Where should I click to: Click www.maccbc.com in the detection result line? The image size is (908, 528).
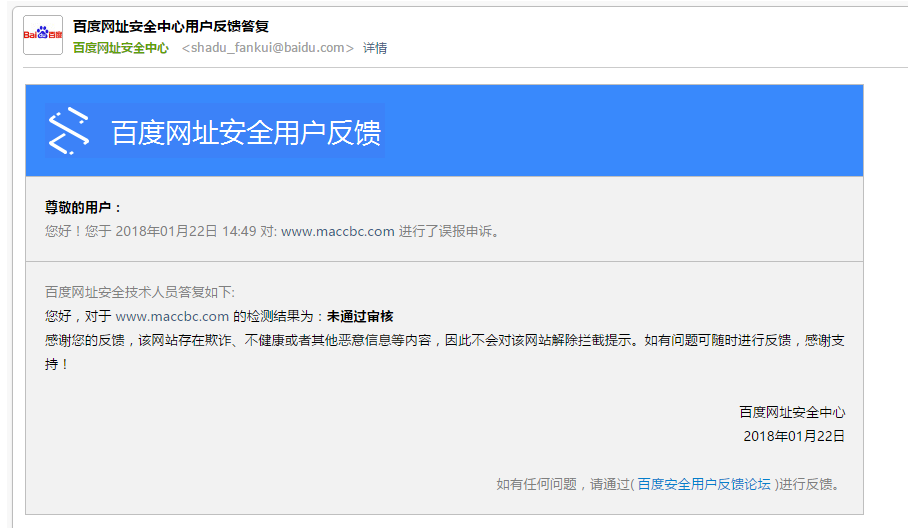click(x=172, y=317)
